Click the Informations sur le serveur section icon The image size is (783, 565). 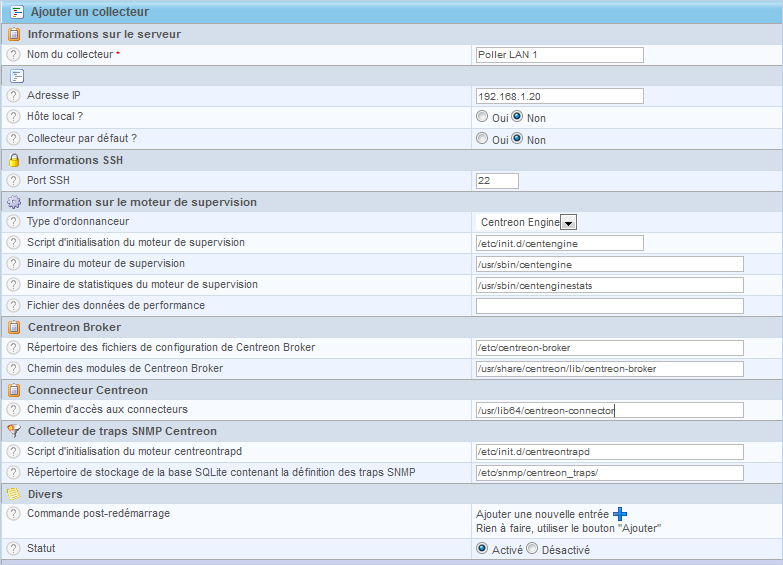[14, 34]
